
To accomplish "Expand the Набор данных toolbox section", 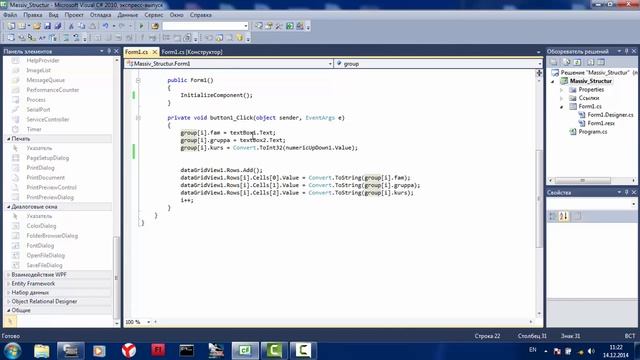I will tap(9, 293).
